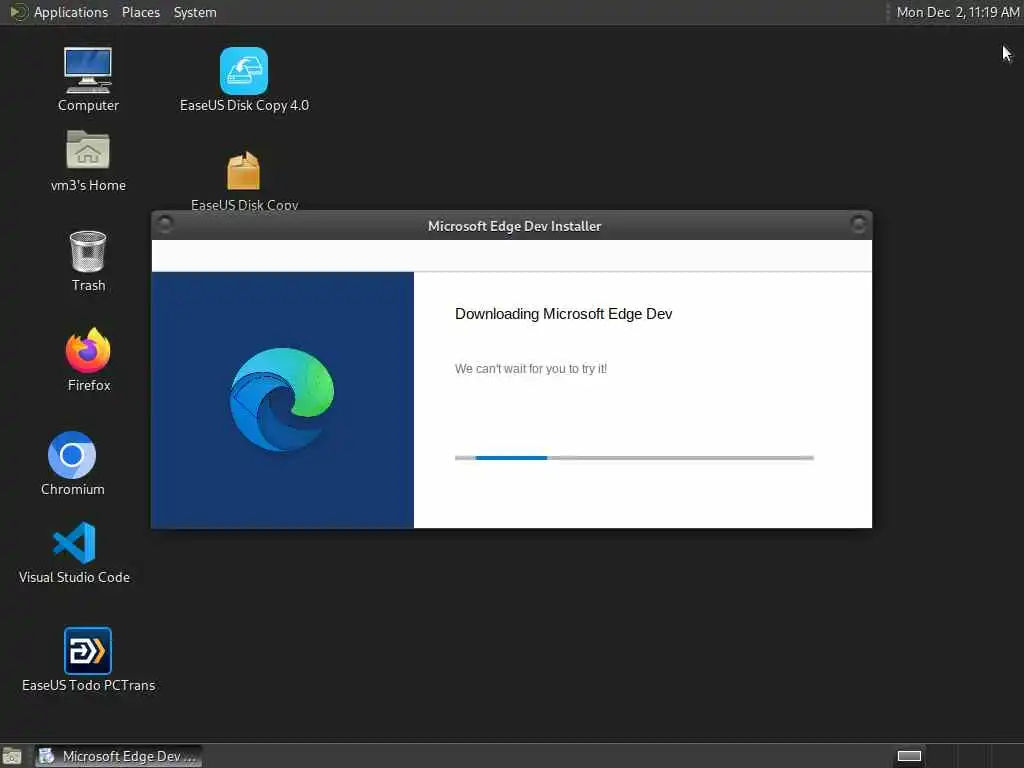Image resolution: width=1024 pixels, height=768 pixels.
Task: Open the Places menu
Action: (x=140, y=12)
